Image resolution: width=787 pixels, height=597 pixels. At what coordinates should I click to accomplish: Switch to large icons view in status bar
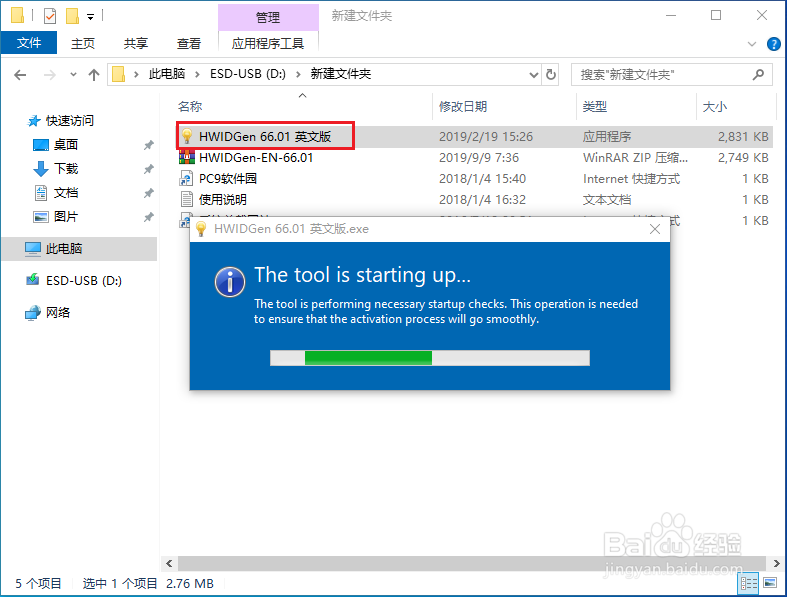[x=770, y=583]
